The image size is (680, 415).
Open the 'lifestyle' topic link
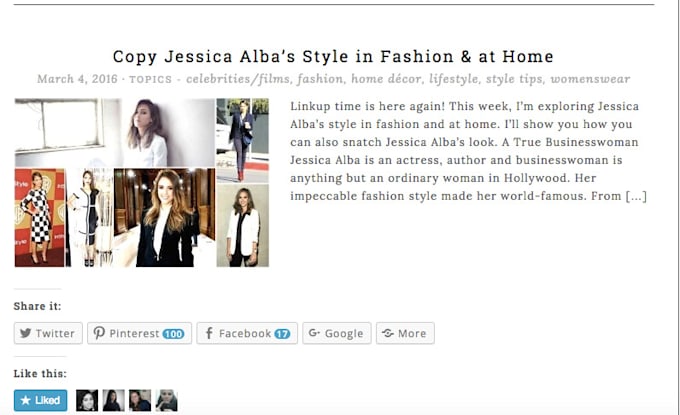point(454,79)
